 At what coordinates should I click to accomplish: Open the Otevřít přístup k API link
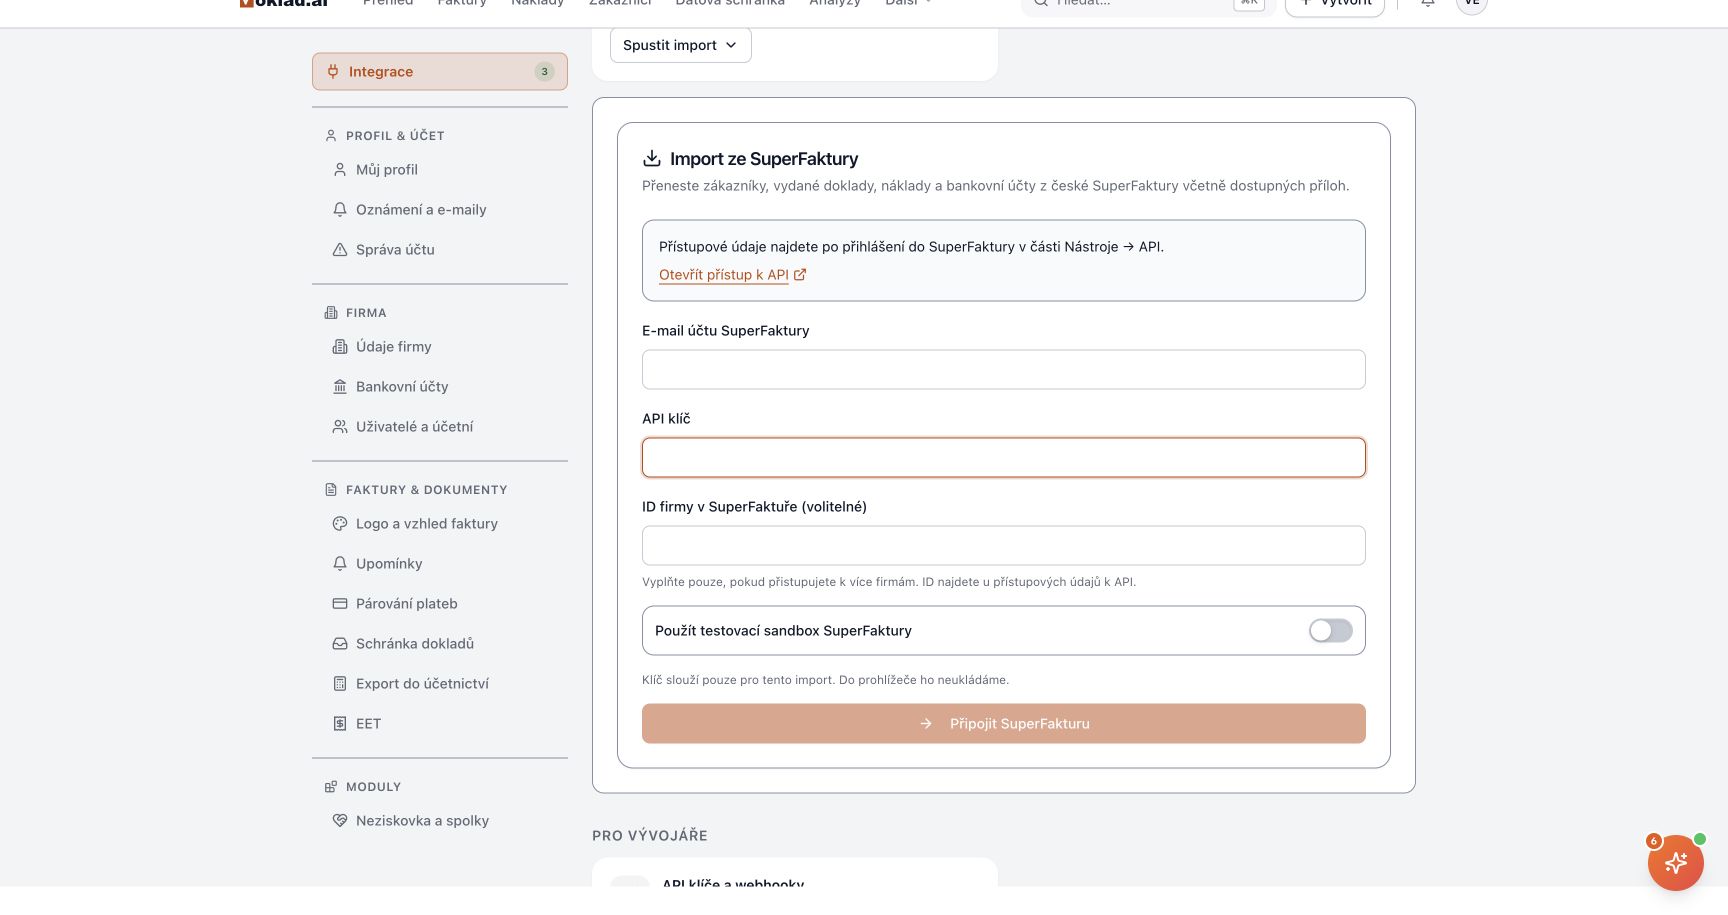732,275
